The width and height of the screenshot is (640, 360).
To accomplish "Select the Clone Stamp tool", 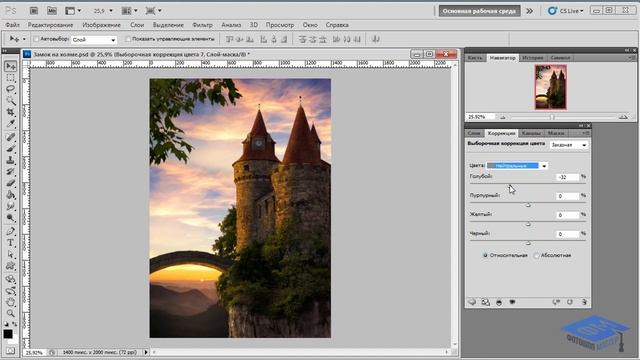I will (11, 160).
